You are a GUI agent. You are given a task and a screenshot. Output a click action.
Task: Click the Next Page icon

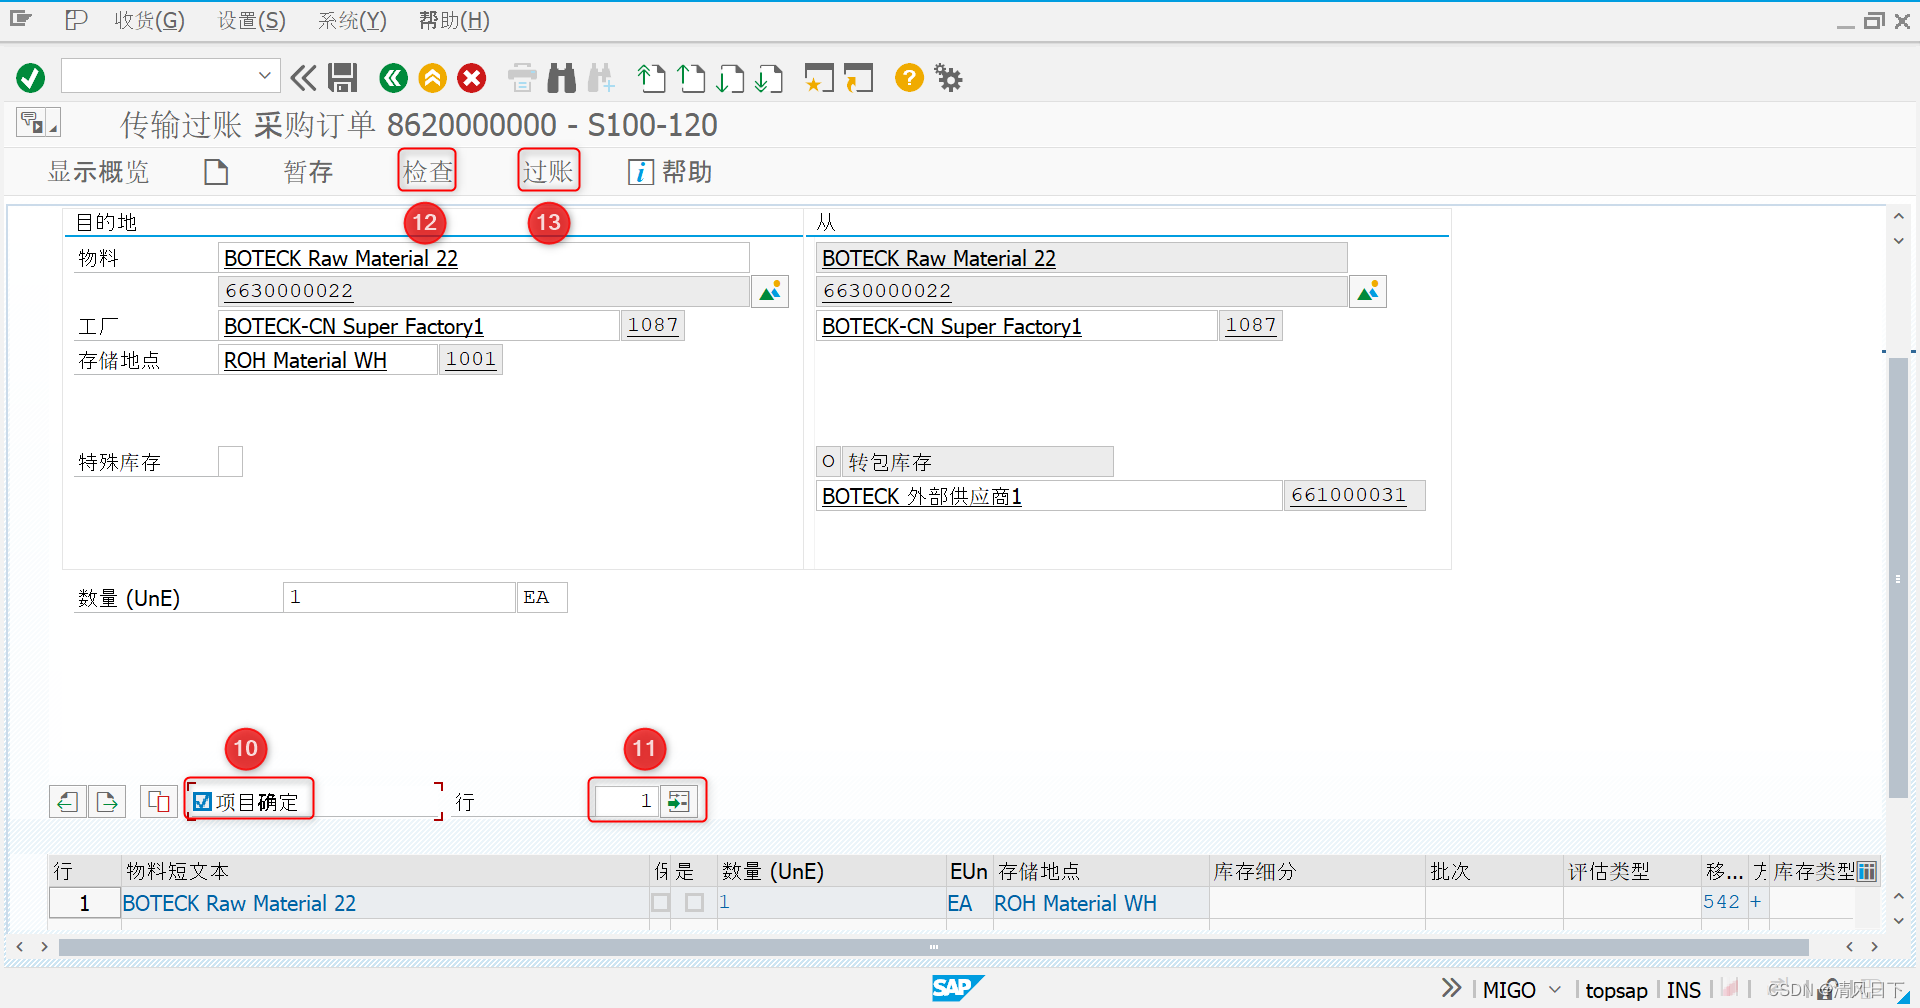(x=730, y=77)
